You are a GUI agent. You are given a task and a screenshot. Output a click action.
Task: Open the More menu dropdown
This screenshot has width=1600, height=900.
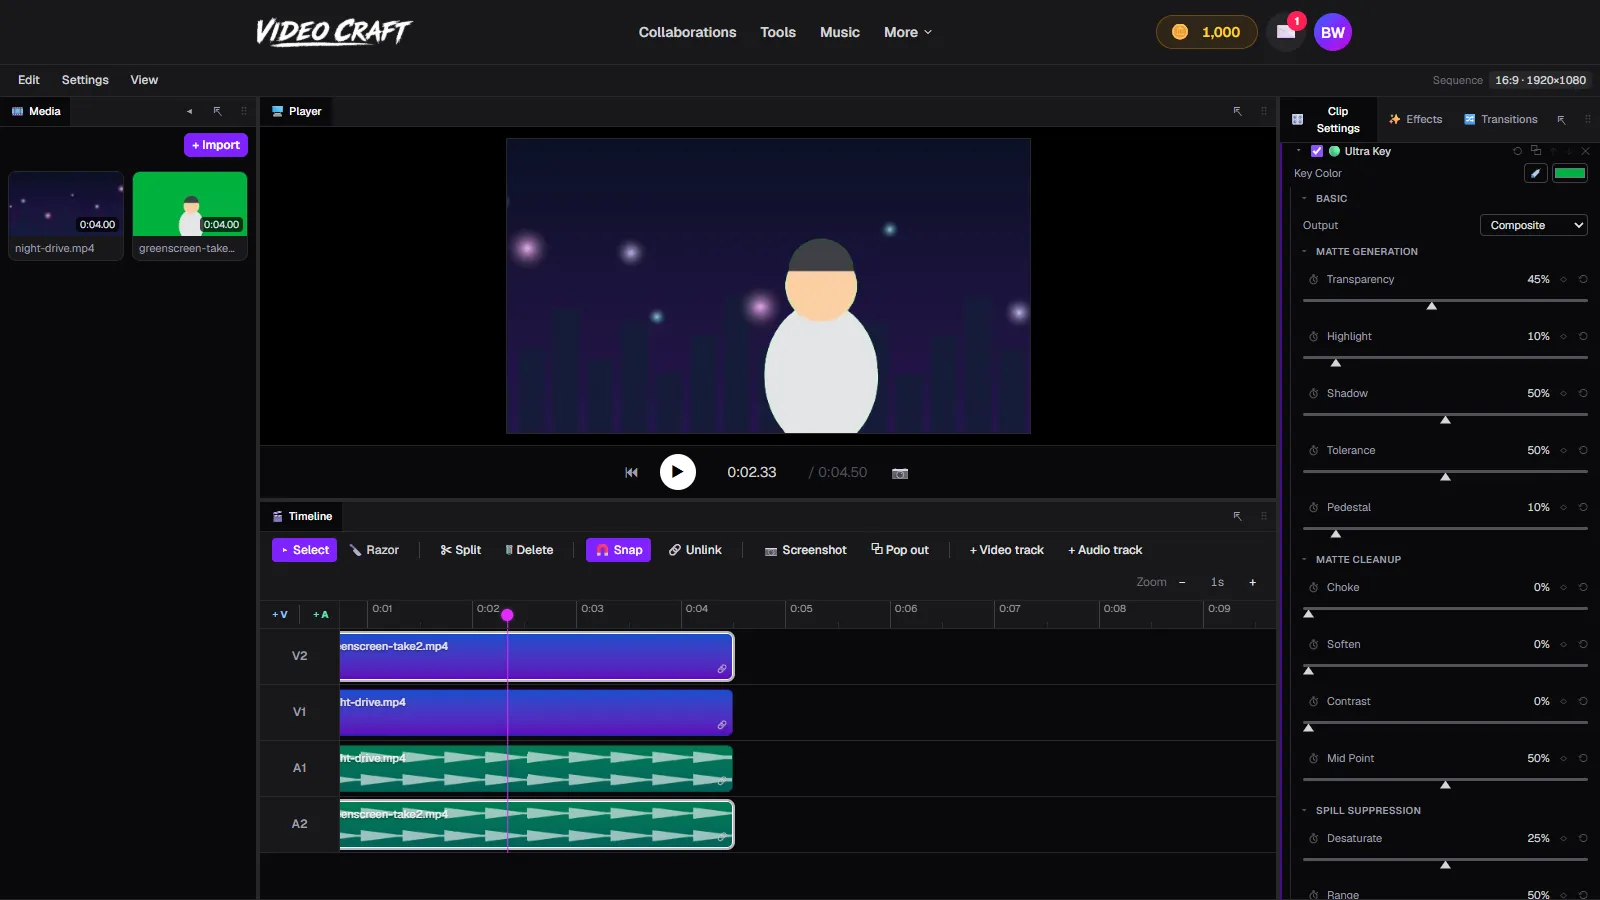click(908, 32)
